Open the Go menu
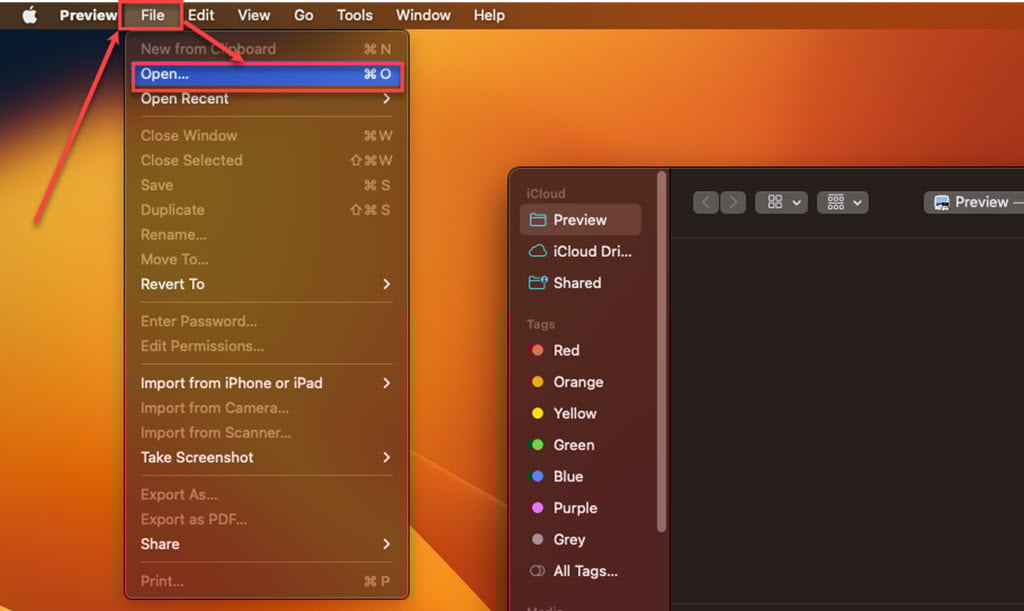The height and width of the screenshot is (611, 1024). pyautogui.click(x=303, y=15)
